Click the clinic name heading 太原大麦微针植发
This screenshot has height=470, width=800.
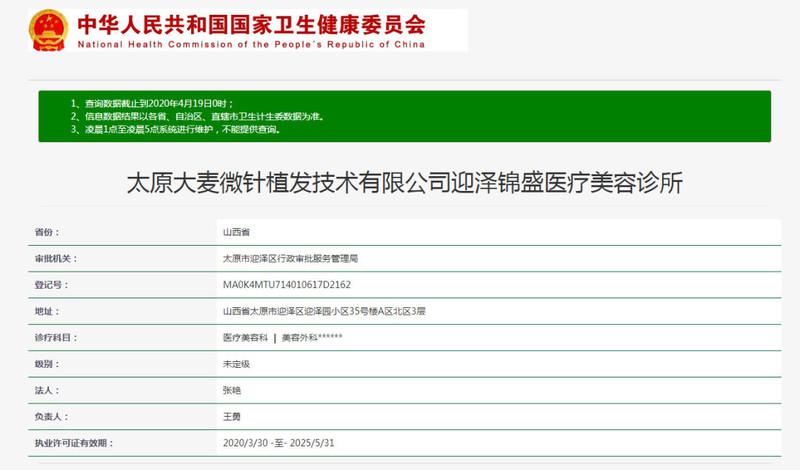(405, 182)
